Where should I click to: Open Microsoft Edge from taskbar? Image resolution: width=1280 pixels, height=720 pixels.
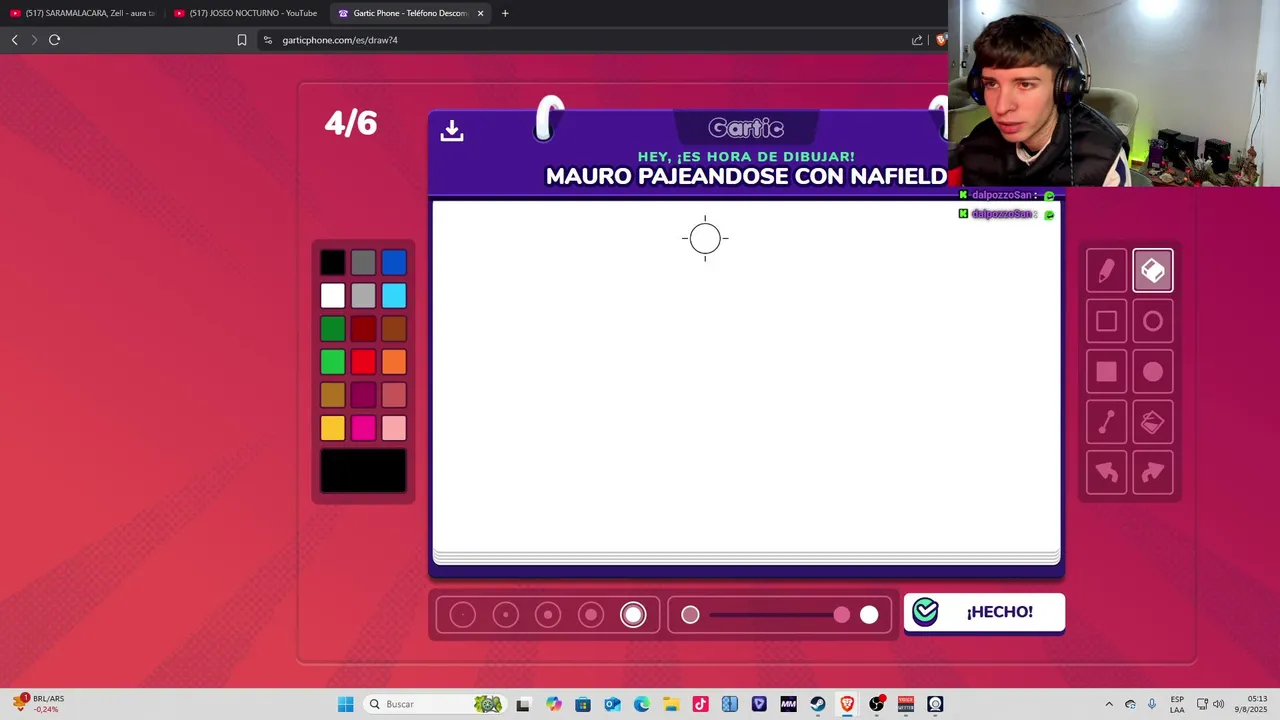pos(641,704)
